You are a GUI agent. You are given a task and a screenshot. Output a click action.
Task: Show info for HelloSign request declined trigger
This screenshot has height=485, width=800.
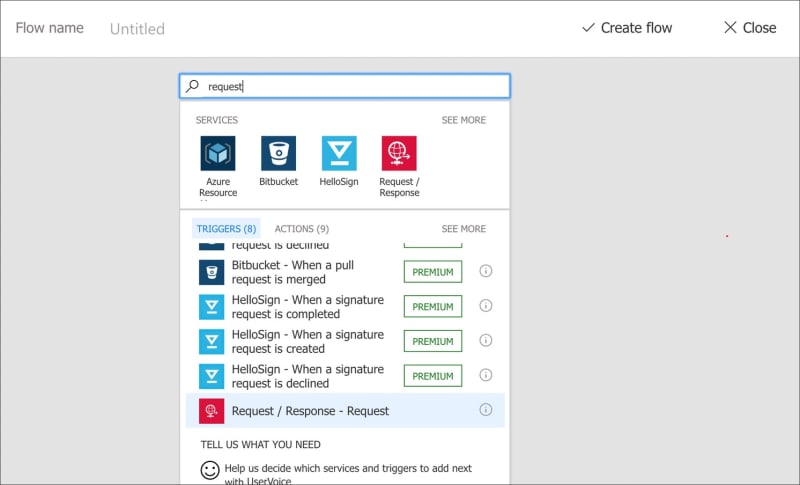pyautogui.click(x=486, y=375)
